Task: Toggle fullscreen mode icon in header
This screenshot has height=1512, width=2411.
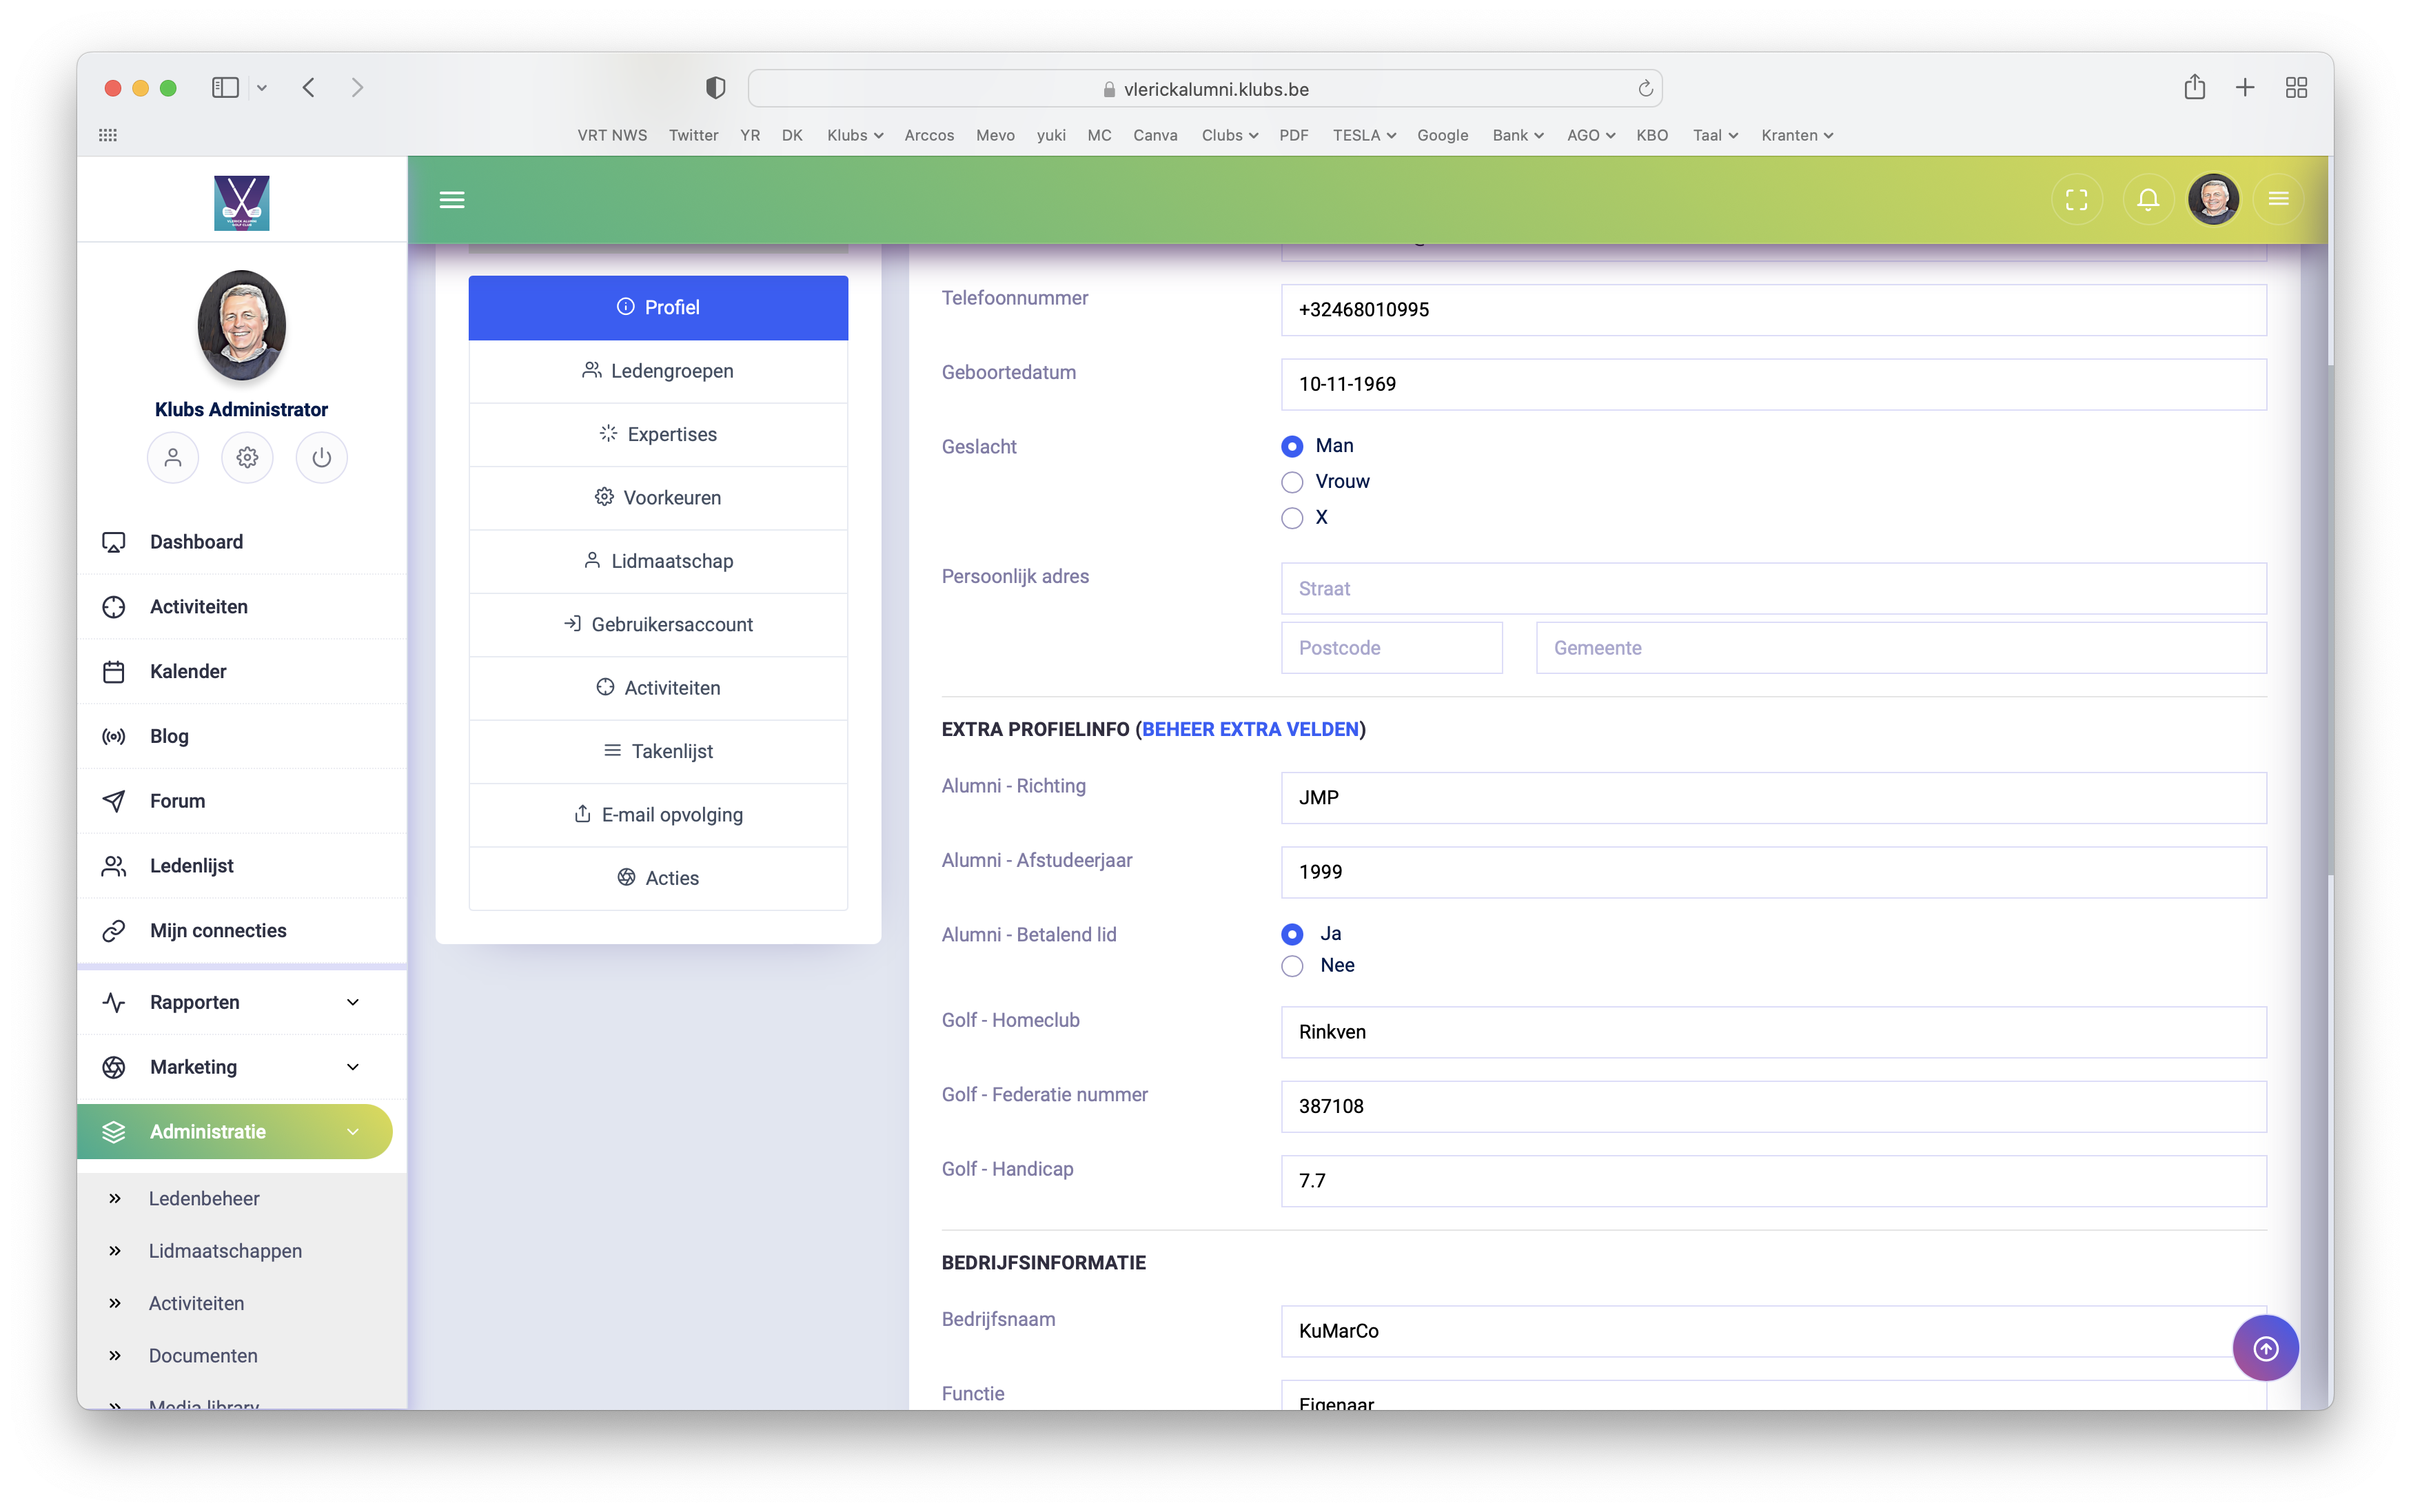Action: pyautogui.click(x=2076, y=199)
